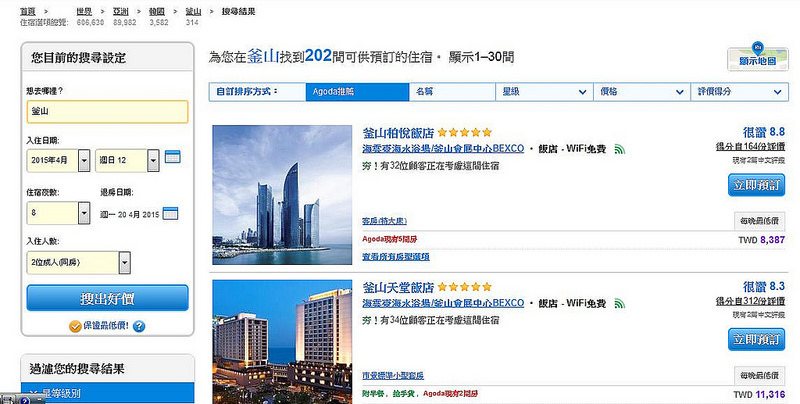The image size is (800, 404).
Task: Open the 市景標準小型套房 room link
Action: tap(393, 375)
